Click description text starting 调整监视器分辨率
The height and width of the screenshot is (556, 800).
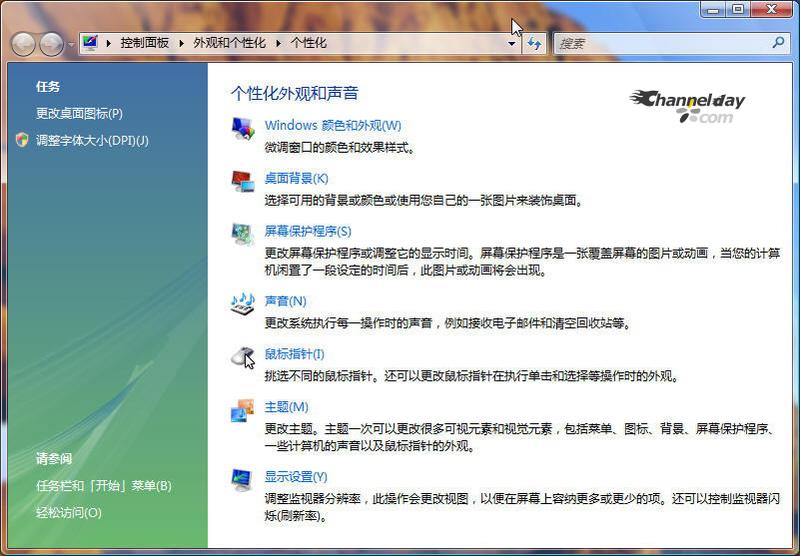(x=522, y=507)
